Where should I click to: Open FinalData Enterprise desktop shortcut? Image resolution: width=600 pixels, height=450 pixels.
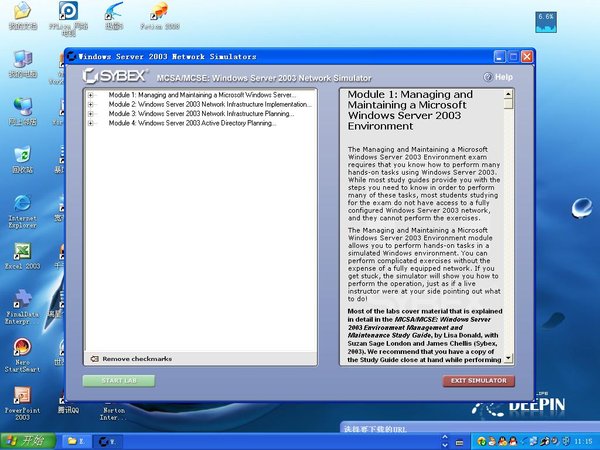point(23,307)
